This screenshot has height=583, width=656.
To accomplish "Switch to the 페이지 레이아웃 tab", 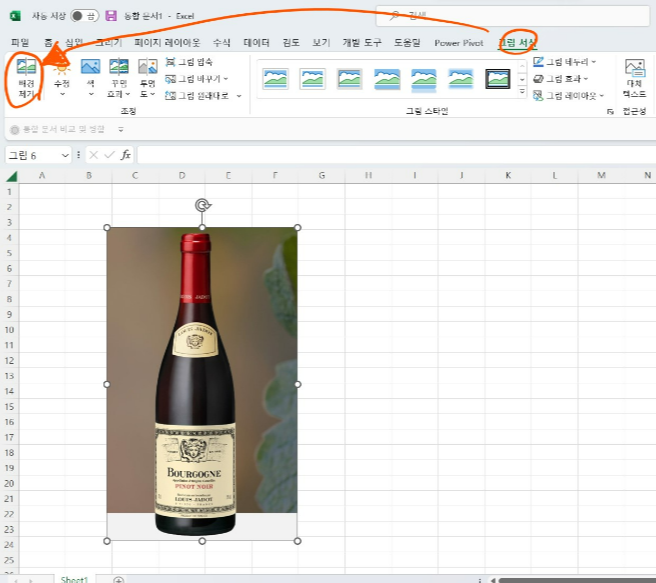I will pyautogui.click(x=167, y=42).
